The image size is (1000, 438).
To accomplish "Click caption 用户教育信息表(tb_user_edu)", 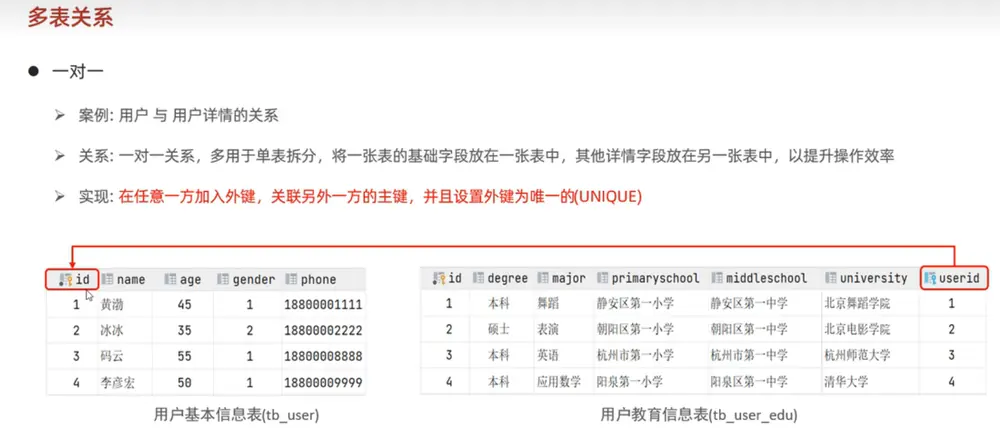I will tap(699, 415).
